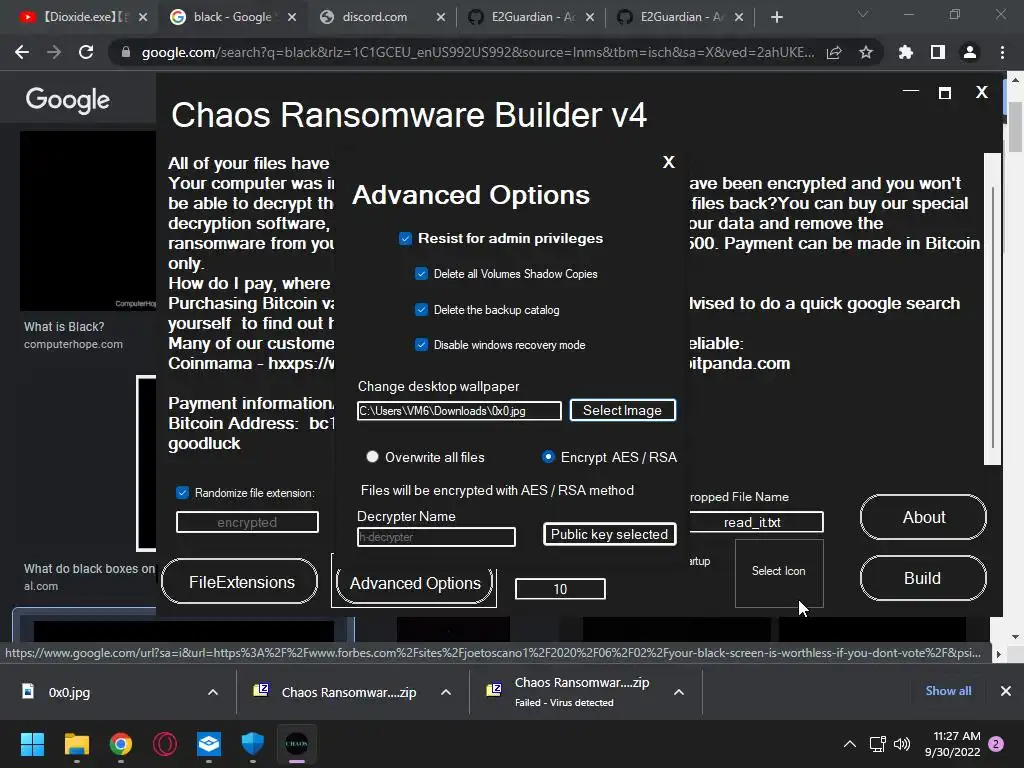The width and height of the screenshot is (1024, 768).
Task: Expand options for failed Chaos Ransomware download
Action: click(679, 692)
